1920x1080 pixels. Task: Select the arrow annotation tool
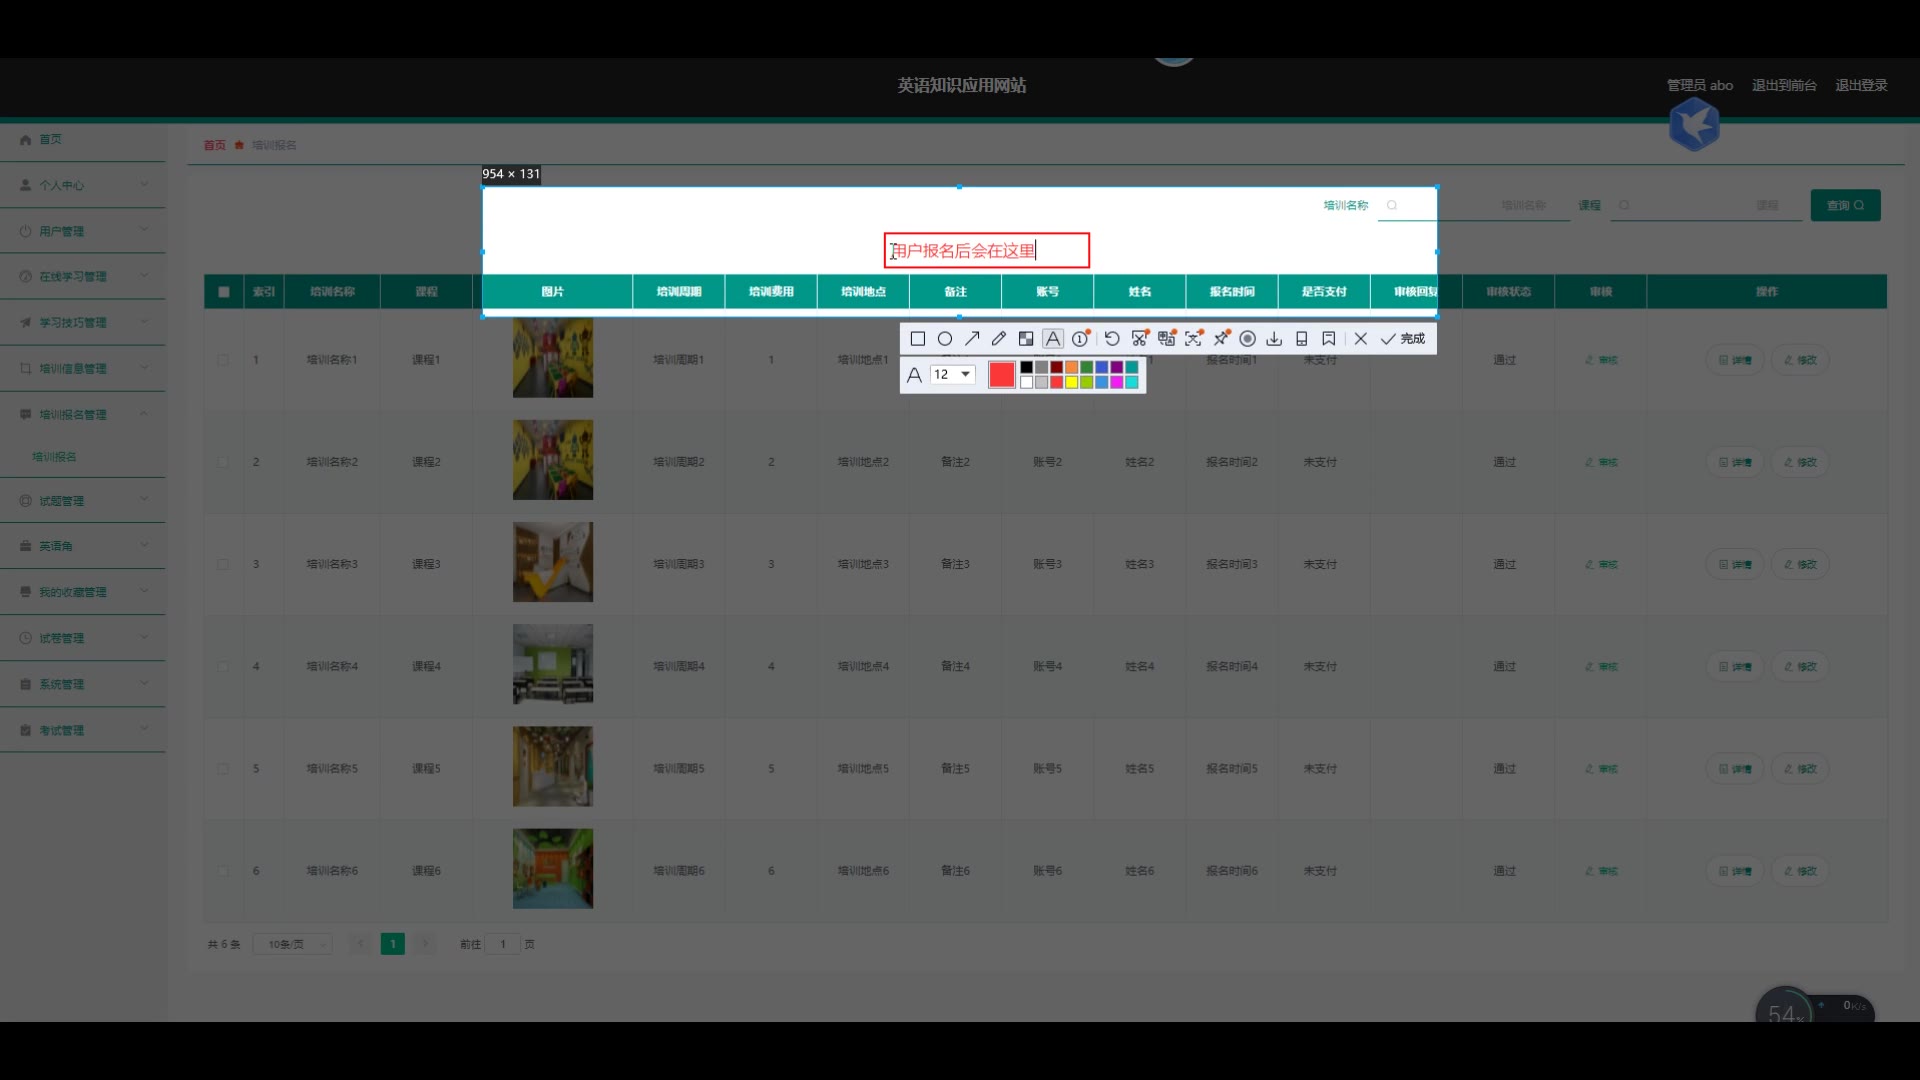(x=971, y=339)
